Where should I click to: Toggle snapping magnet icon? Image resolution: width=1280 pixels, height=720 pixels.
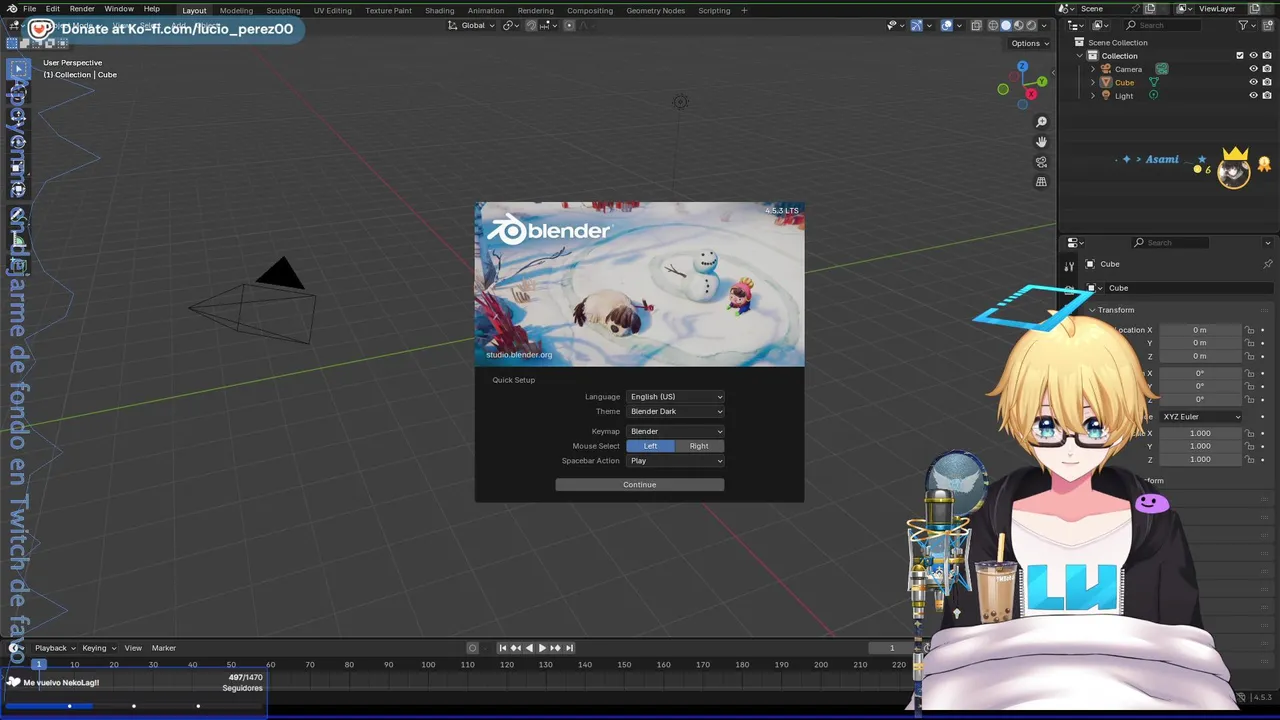click(x=530, y=25)
